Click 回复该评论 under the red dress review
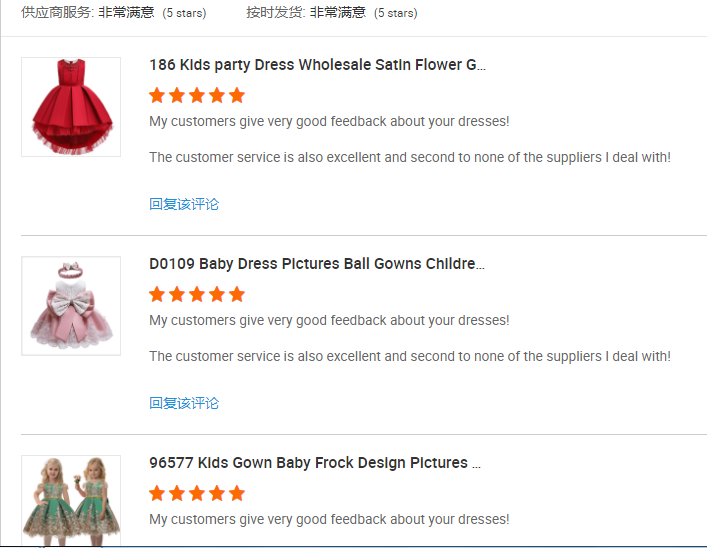The width and height of the screenshot is (707, 548). point(184,204)
